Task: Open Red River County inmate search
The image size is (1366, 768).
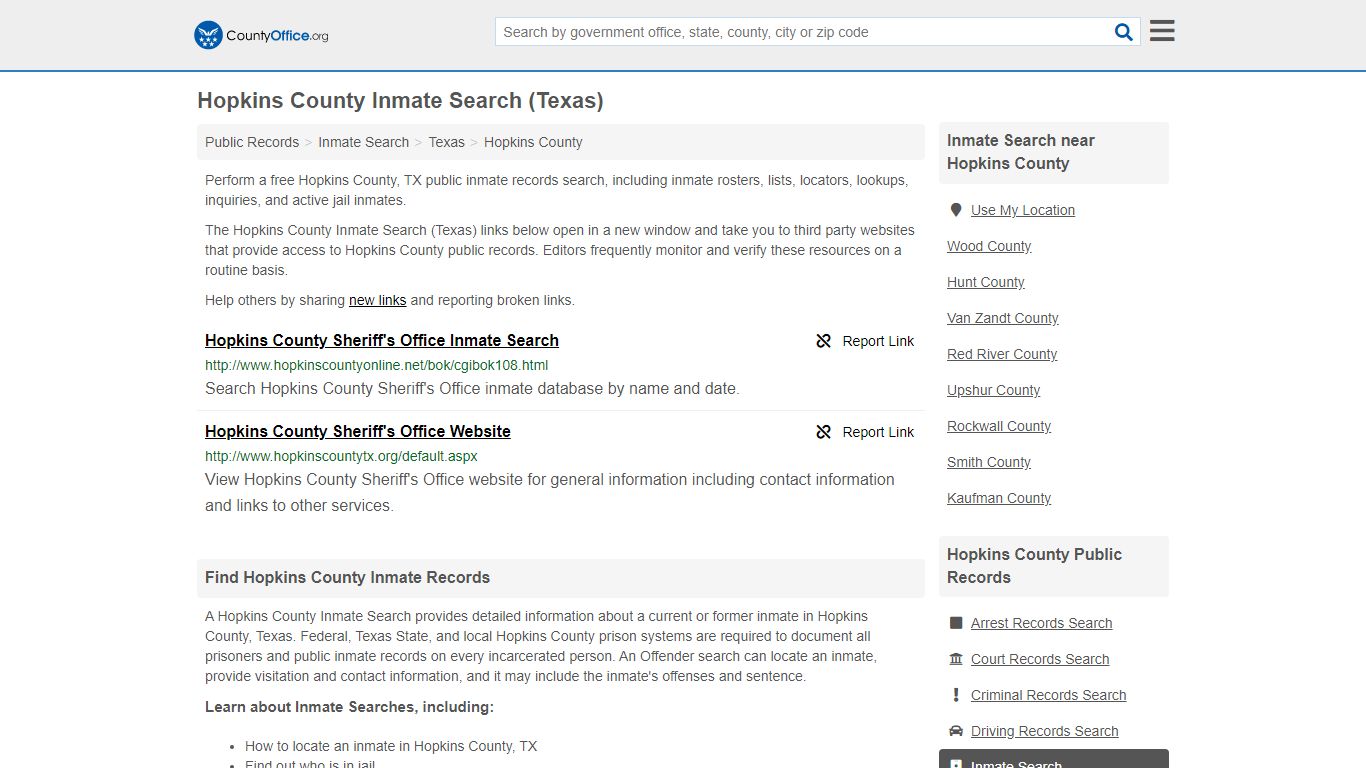Action: pyautogui.click(x=1002, y=354)
